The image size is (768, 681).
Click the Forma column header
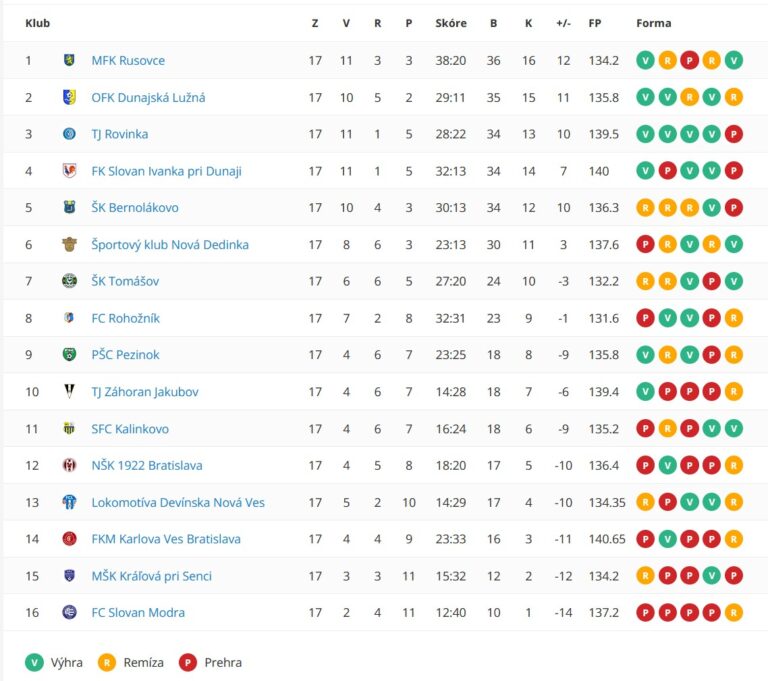click(x=654, y=23)
